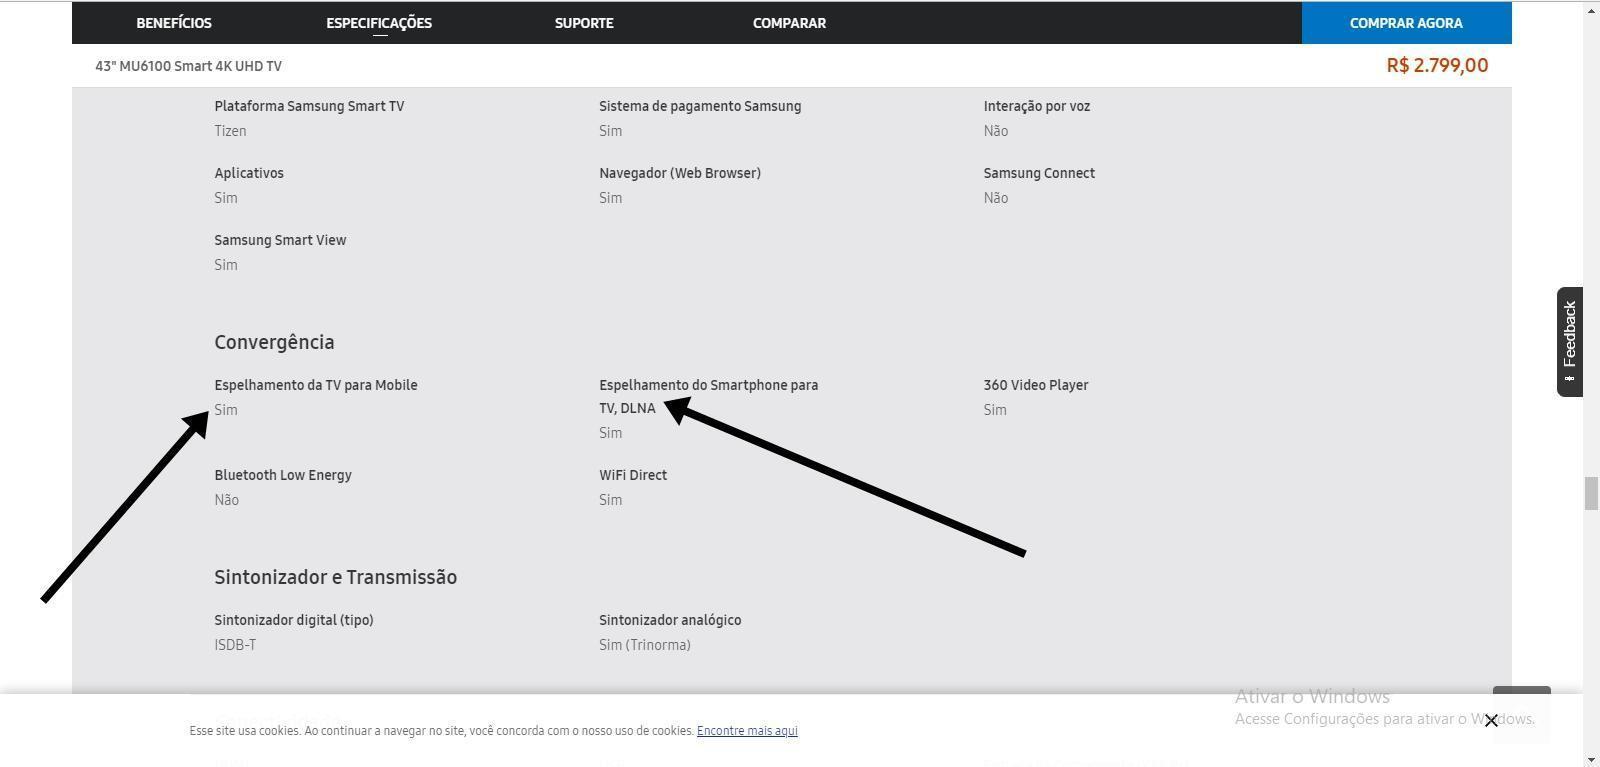Click the Sim value under Samsung Smart View
The image size is (1600, 767).
pyautogui.click(x=225, y=265)
